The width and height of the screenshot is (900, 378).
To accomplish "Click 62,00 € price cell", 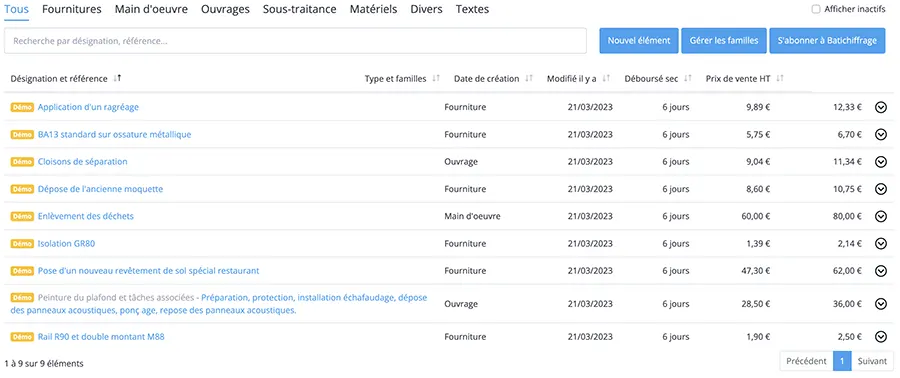I will coord(847,271).
